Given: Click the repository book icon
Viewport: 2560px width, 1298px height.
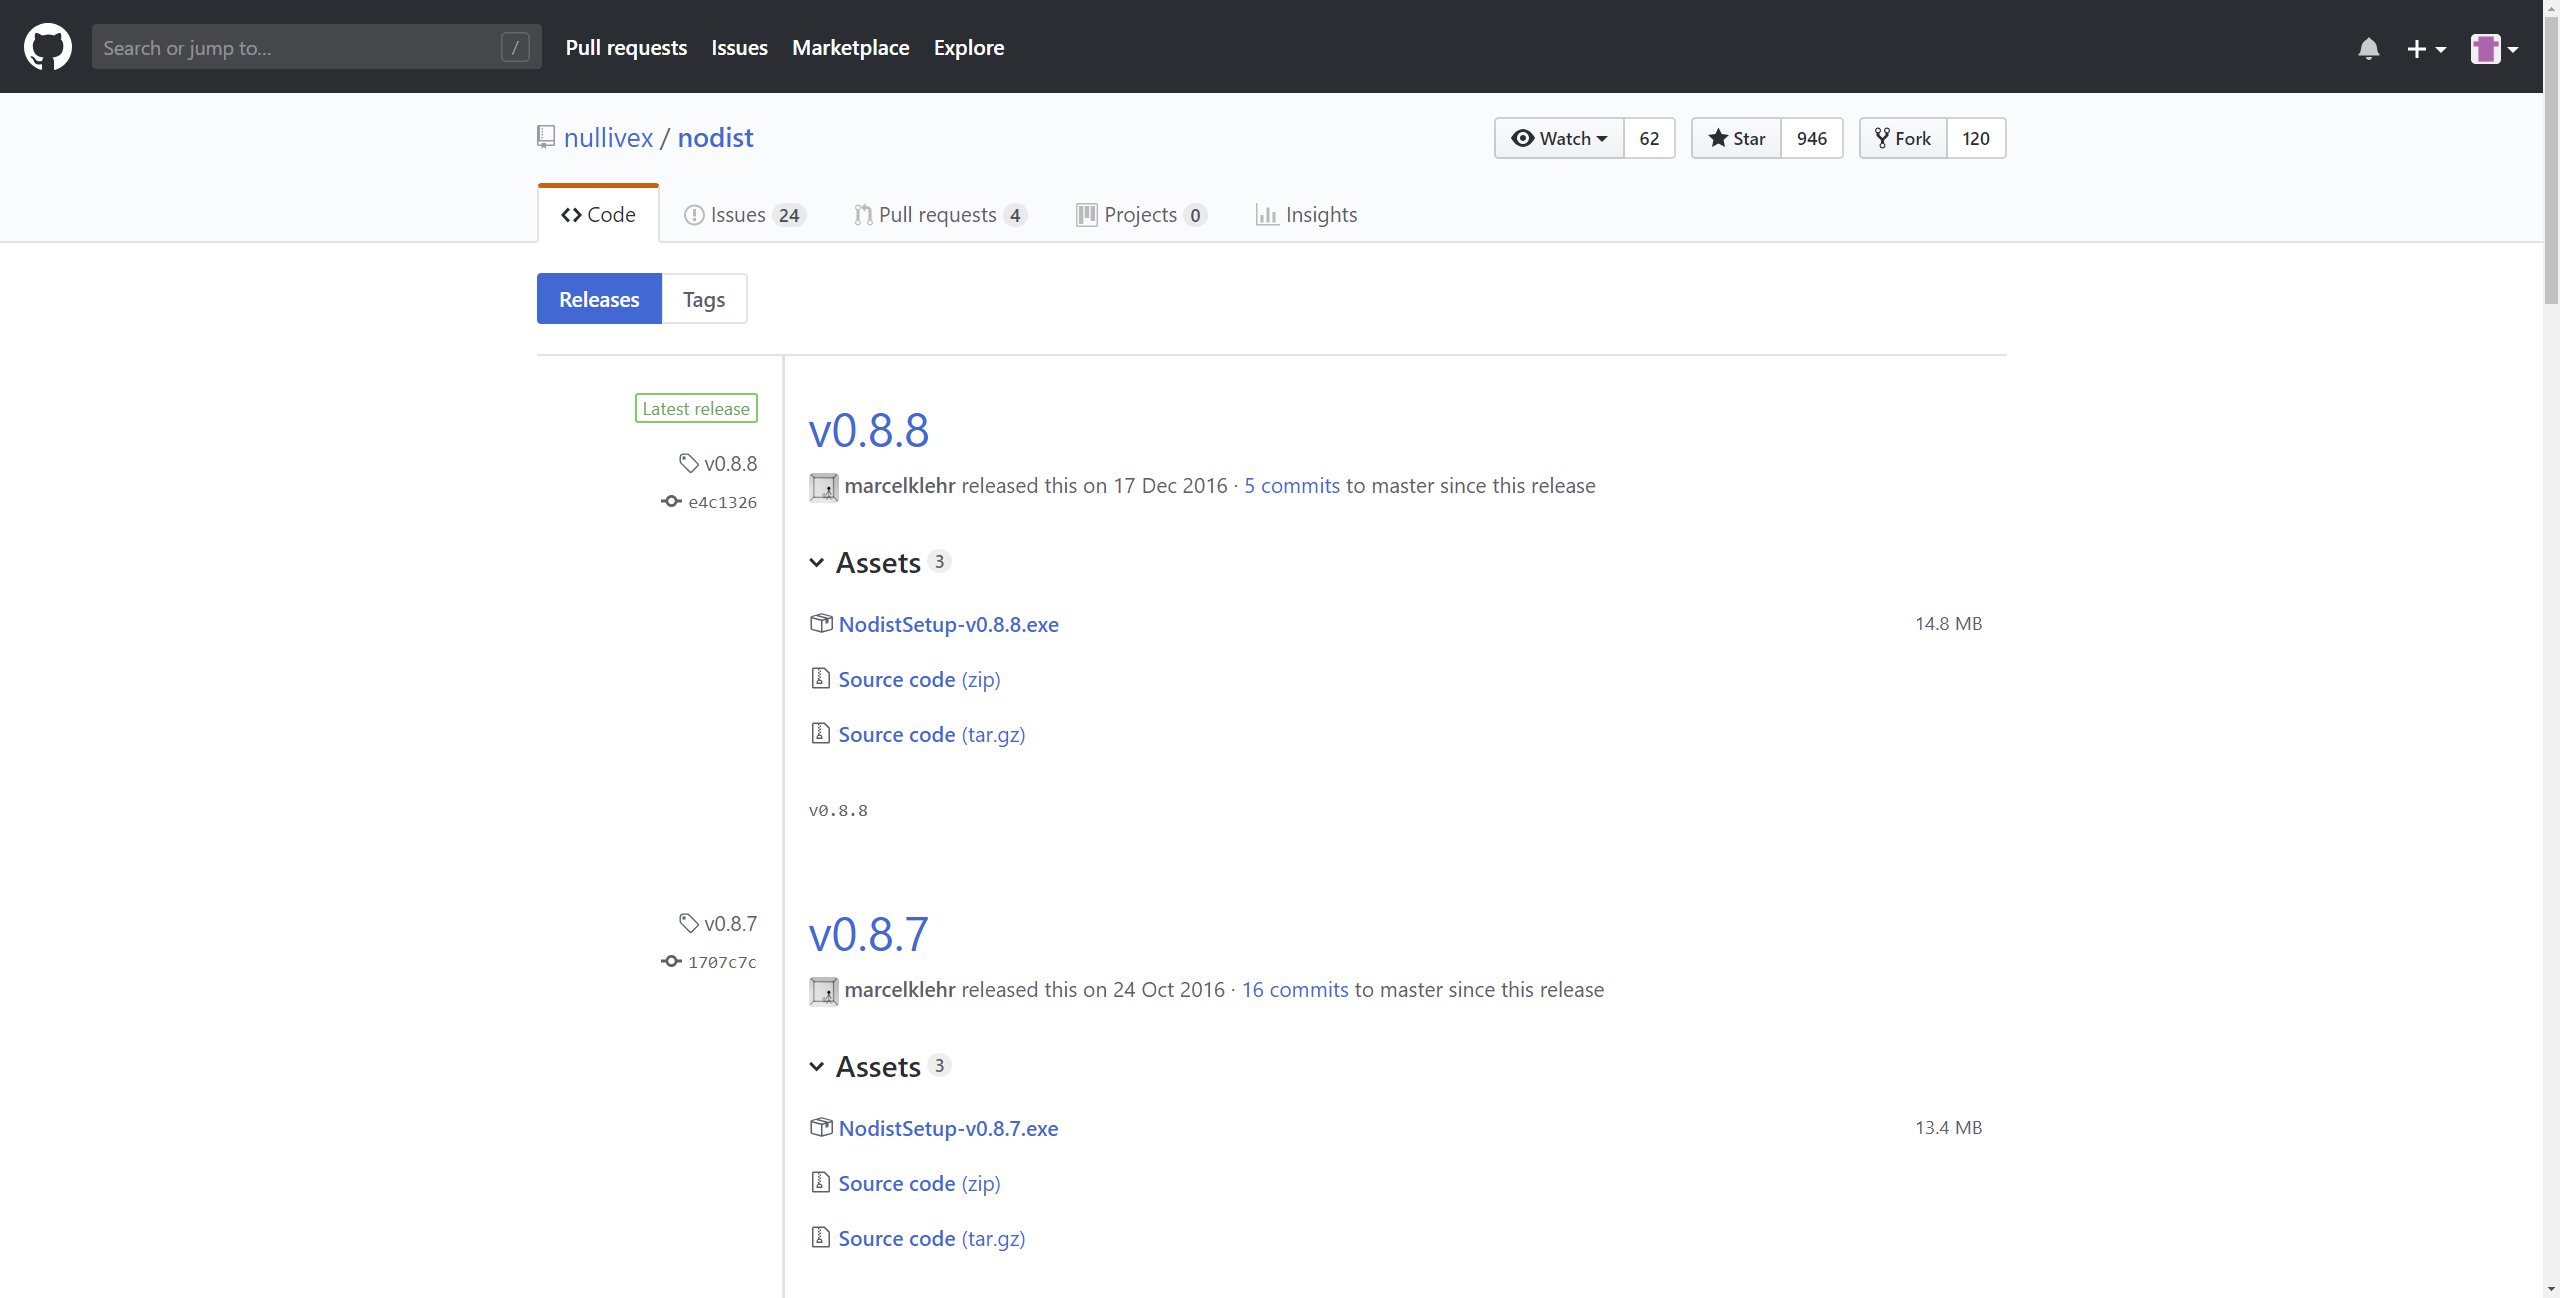Looking at the screenshot, I should click(x=546, y=137).
